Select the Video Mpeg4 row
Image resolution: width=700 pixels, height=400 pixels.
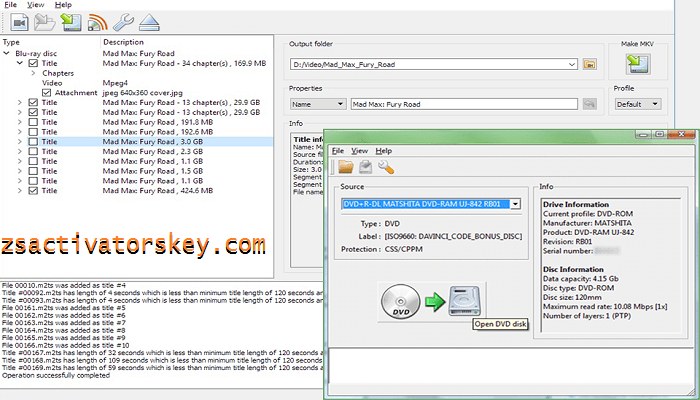click(137, 83)
